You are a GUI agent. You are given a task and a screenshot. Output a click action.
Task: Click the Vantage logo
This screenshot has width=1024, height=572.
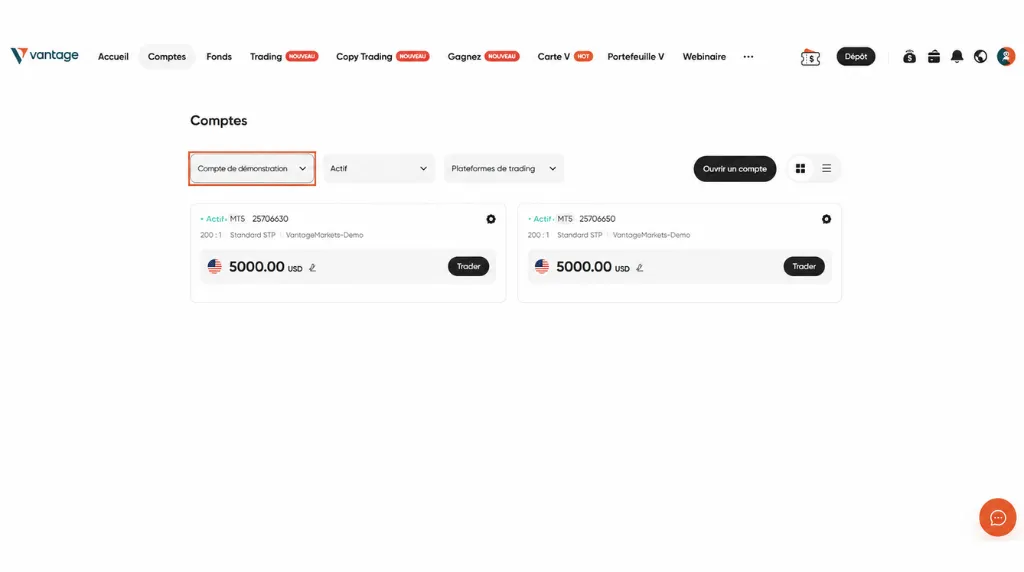[x=44, y=56]
